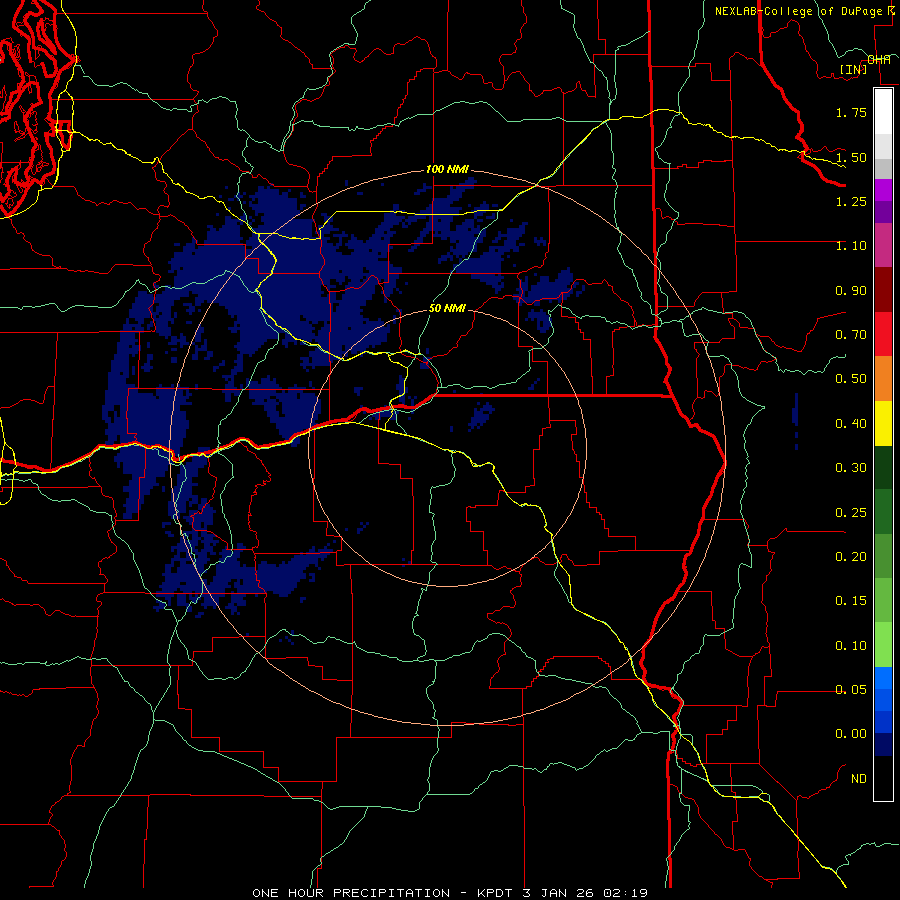Image resolution: width=900 pixels, height=900 pixels.
Task: Click the "OHA" product code label
Action: click(879, 60)
